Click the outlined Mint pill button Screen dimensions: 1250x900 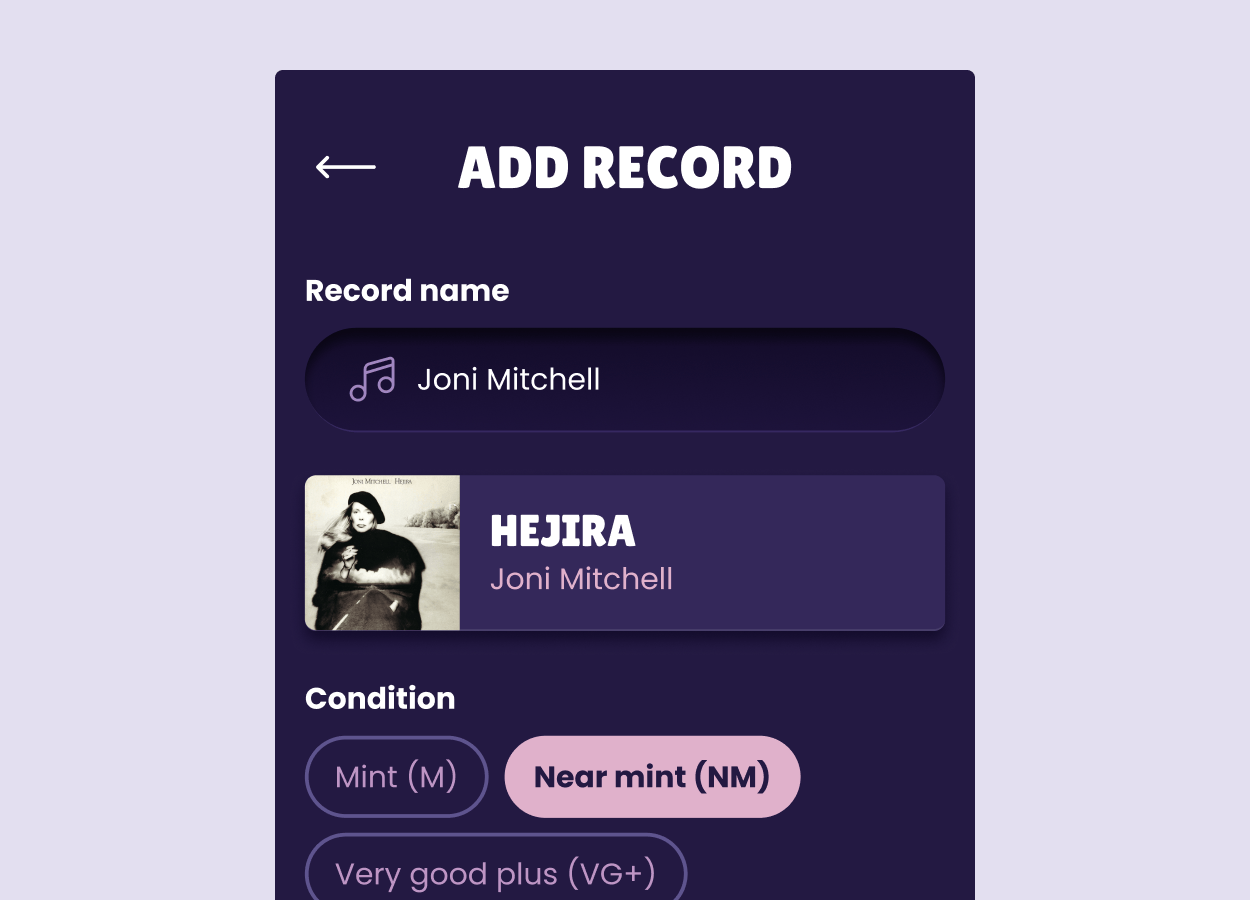[396, 777]
